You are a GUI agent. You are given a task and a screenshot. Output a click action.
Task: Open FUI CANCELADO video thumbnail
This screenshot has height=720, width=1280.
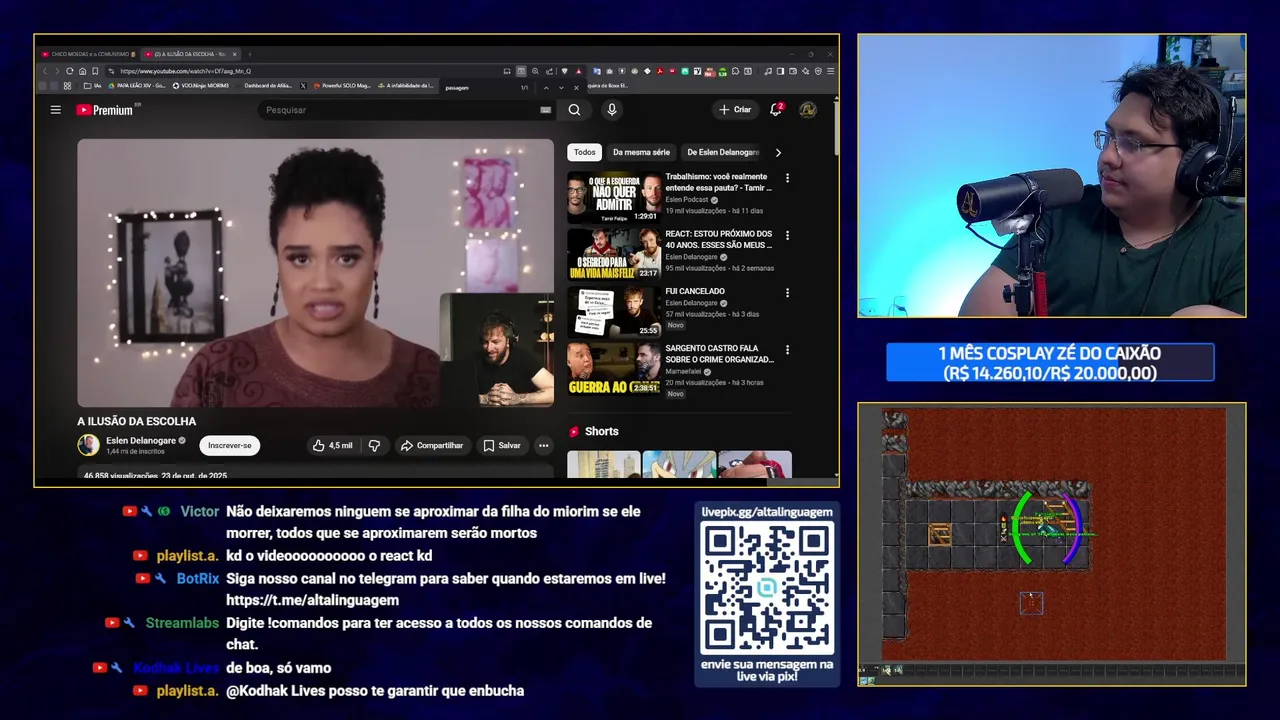614,312
